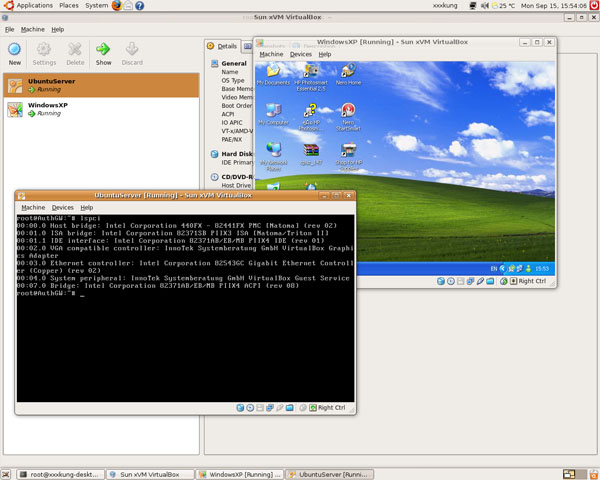Click the Delete machine toolbar icon

click(75, 54)
